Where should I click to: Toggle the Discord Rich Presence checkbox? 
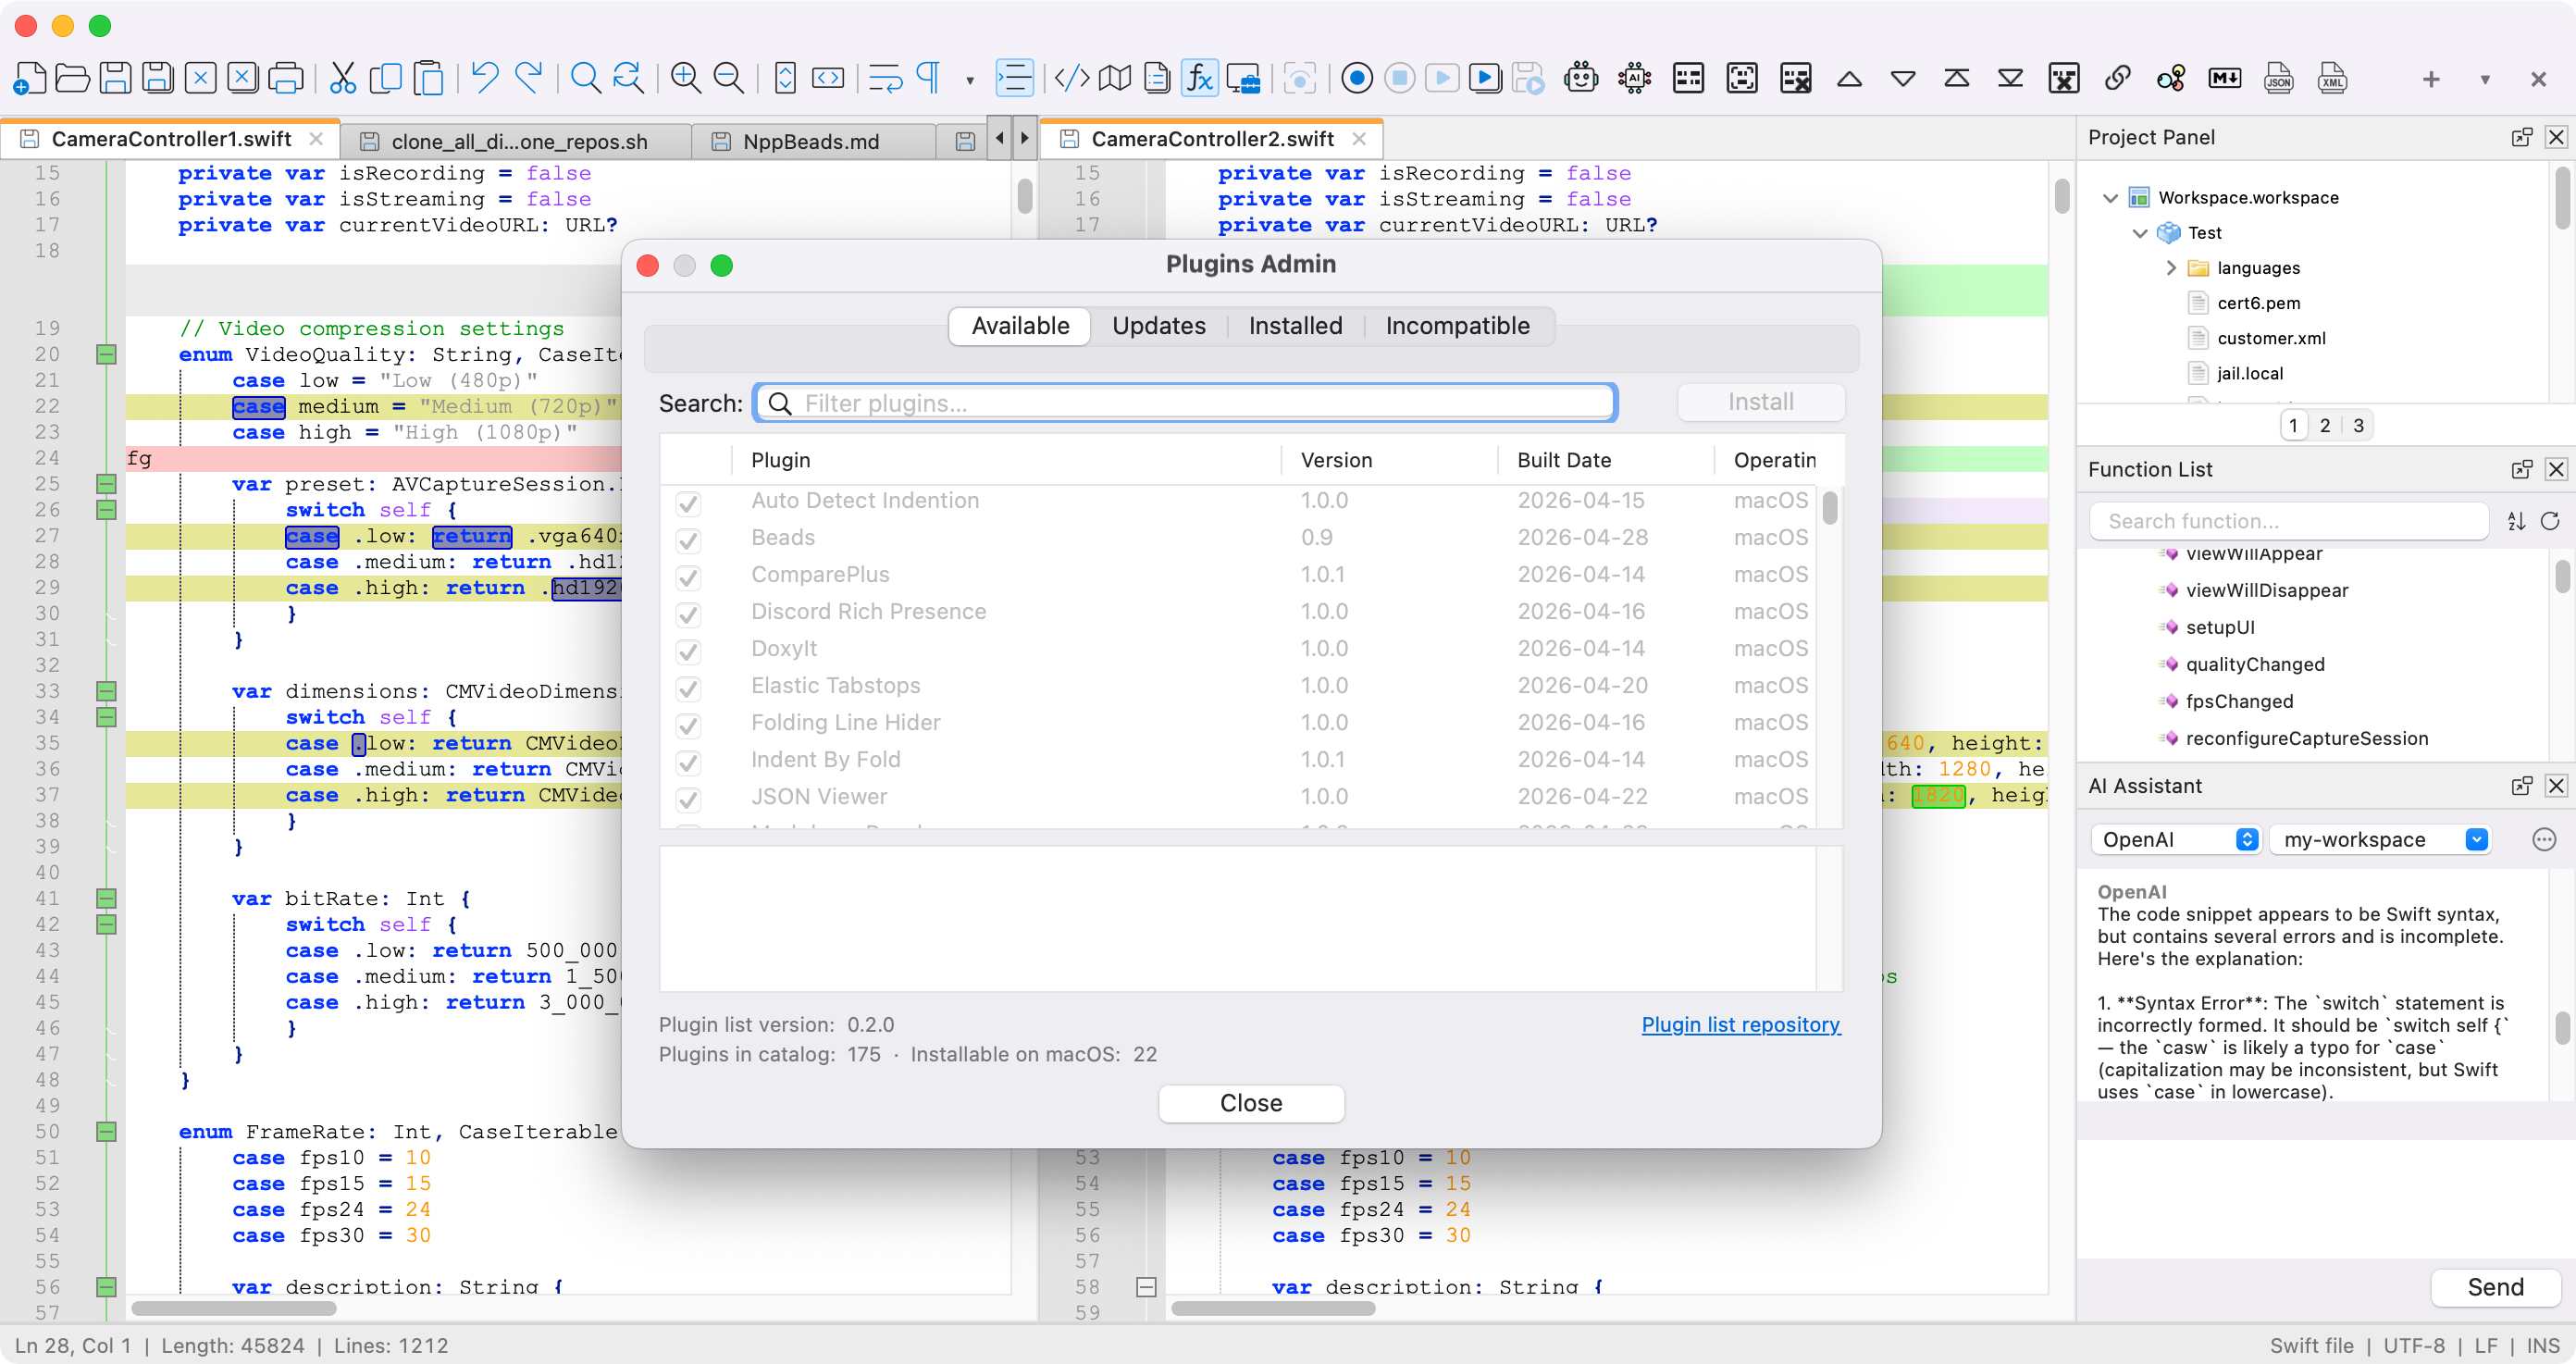(688, 614)
